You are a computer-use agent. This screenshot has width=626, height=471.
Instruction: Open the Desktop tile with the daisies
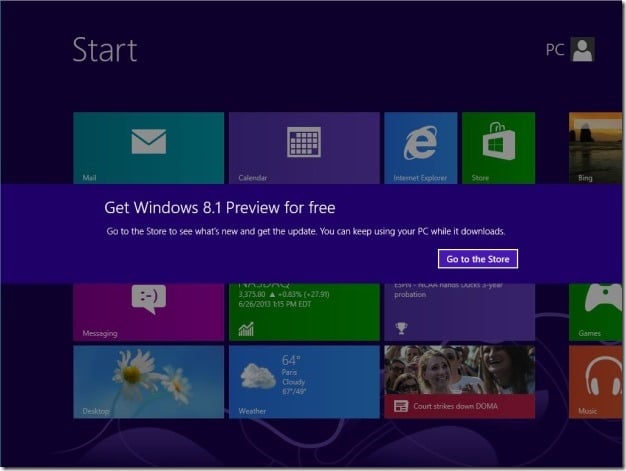[149, 382]
